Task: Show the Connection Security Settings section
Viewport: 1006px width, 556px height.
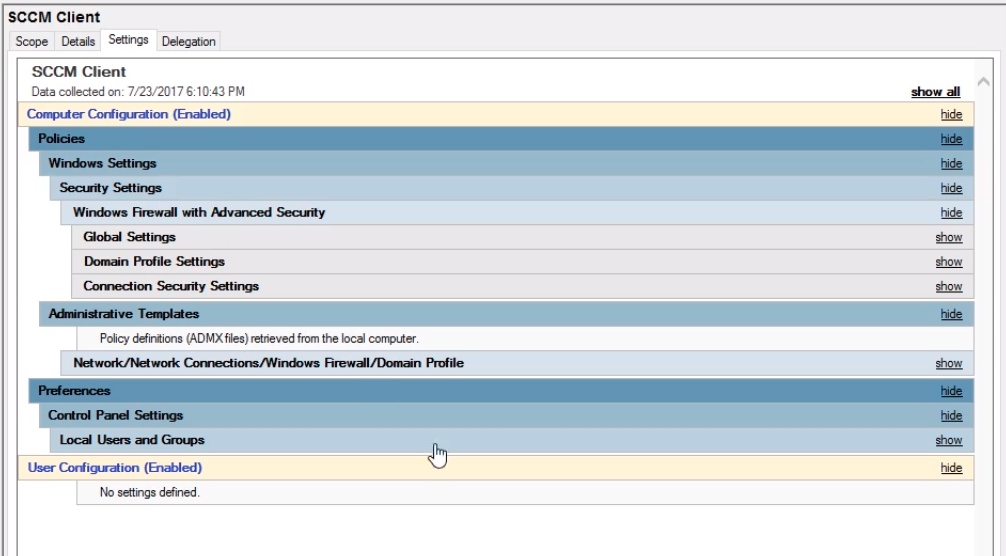Action: [x=949, y=286]
